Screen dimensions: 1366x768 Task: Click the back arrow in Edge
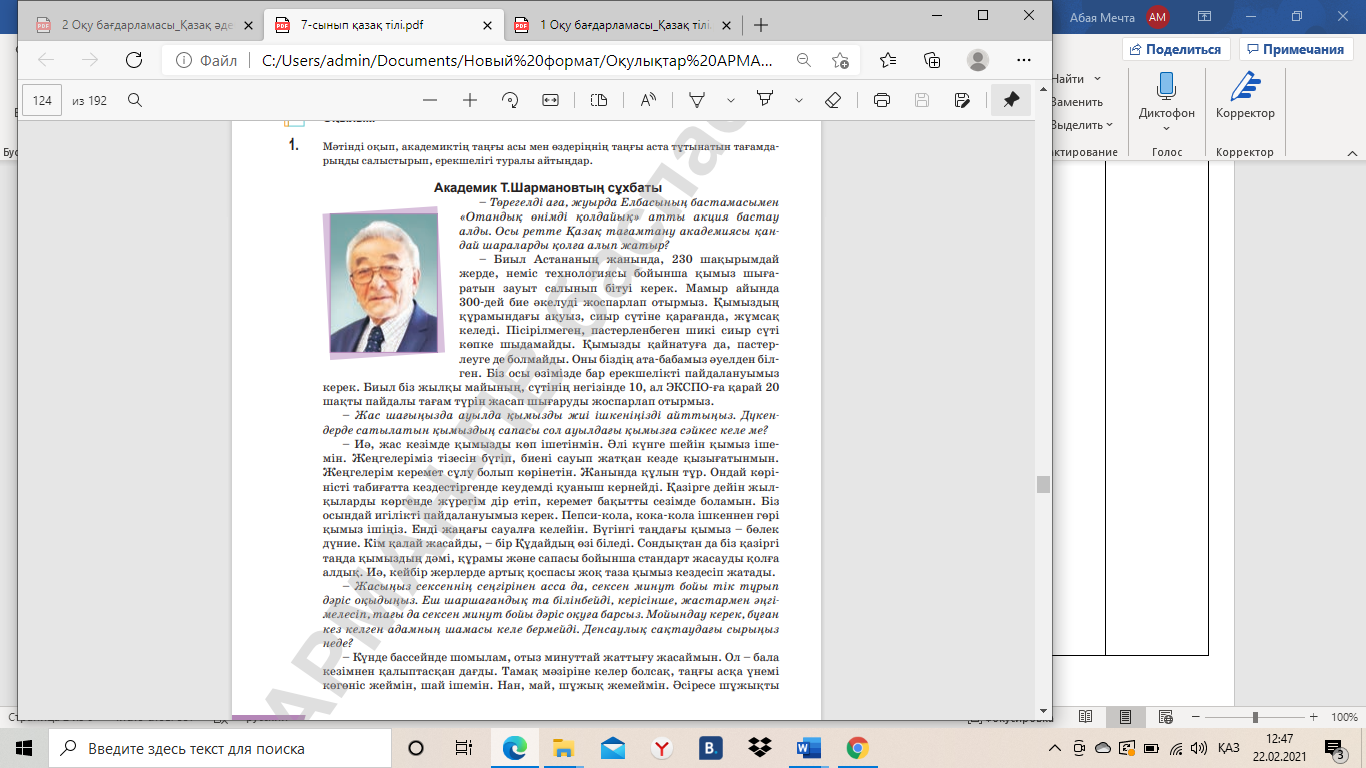tap(46, 60)
